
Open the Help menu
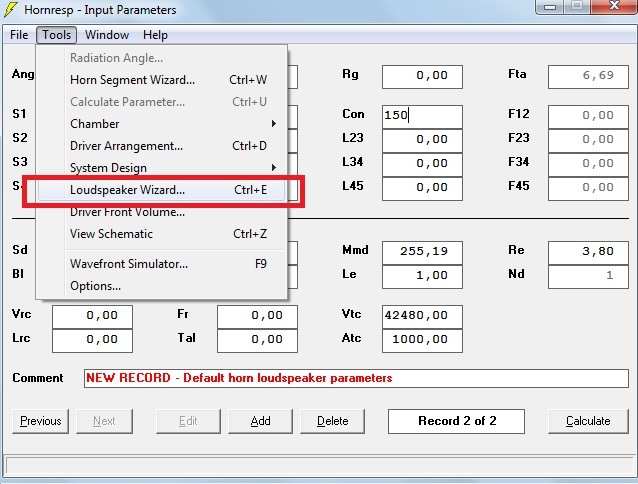point(155,35)
